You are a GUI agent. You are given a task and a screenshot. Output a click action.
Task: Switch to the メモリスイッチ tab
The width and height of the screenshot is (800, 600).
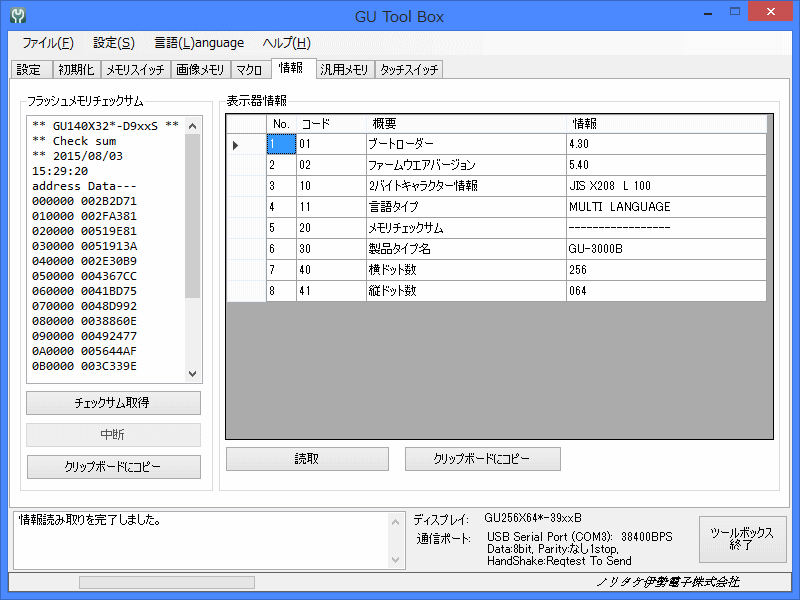136,69
